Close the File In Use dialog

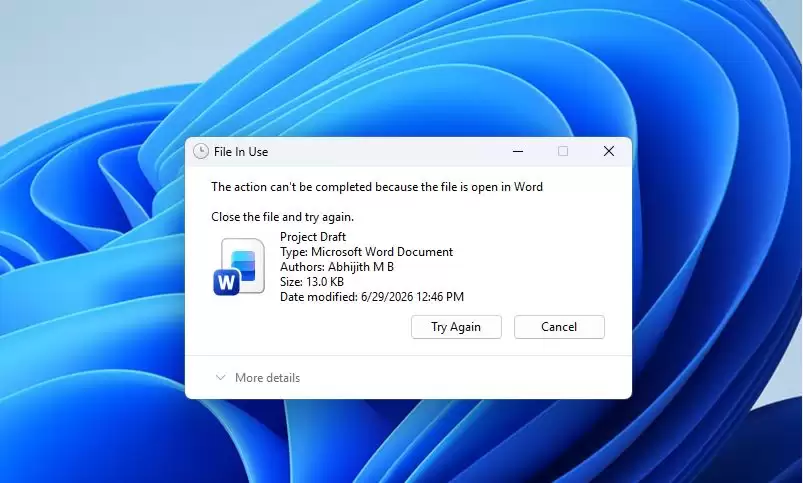pos(608,151)
